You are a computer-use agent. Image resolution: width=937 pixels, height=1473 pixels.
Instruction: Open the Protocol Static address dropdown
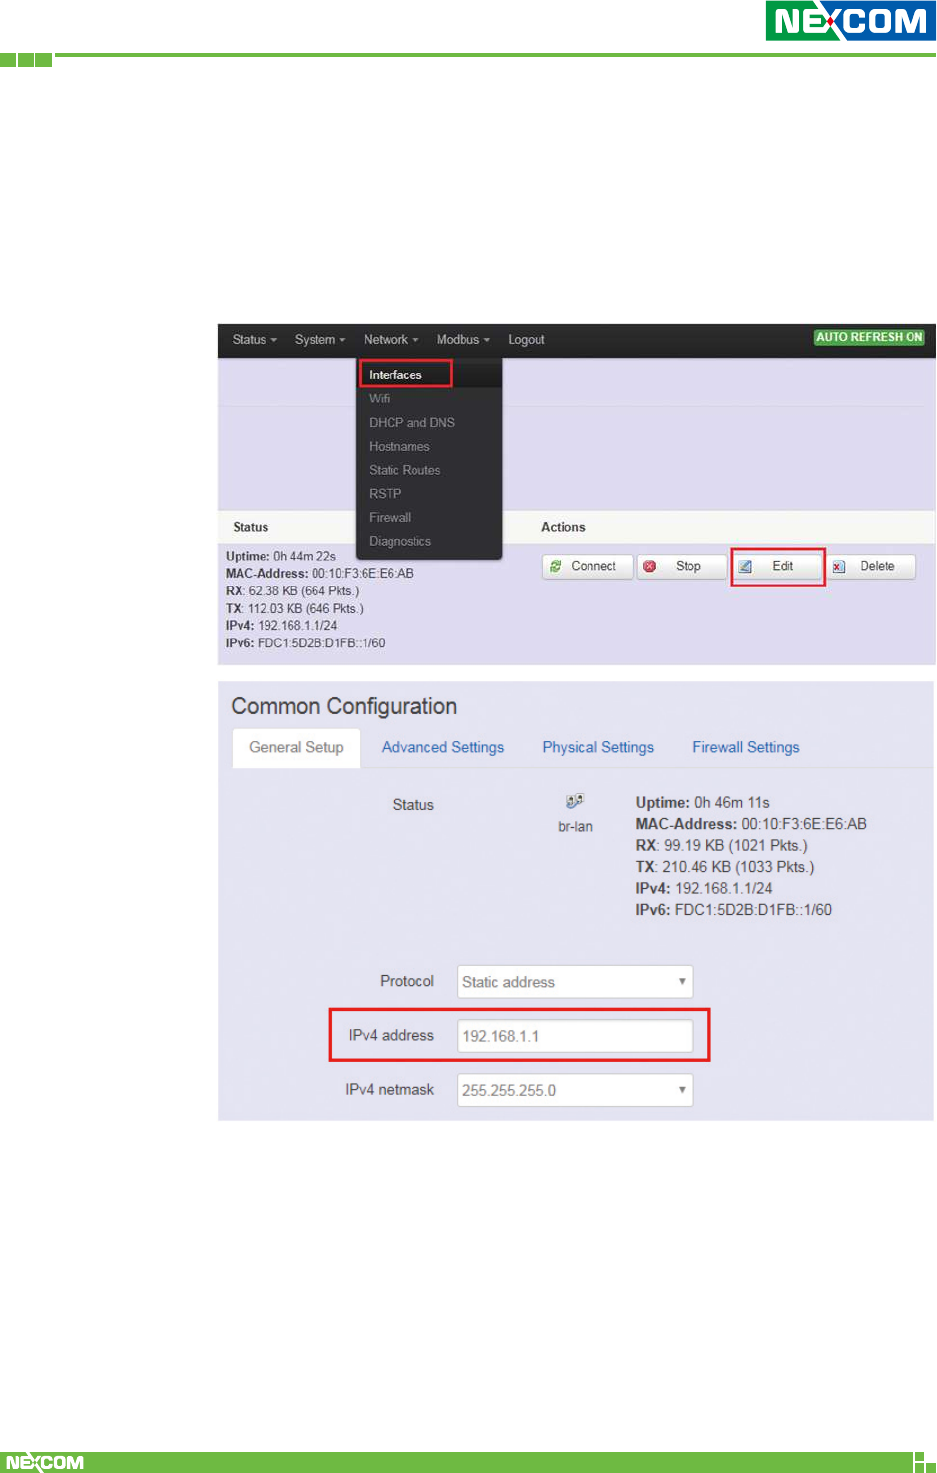click(x=575, y=982)
